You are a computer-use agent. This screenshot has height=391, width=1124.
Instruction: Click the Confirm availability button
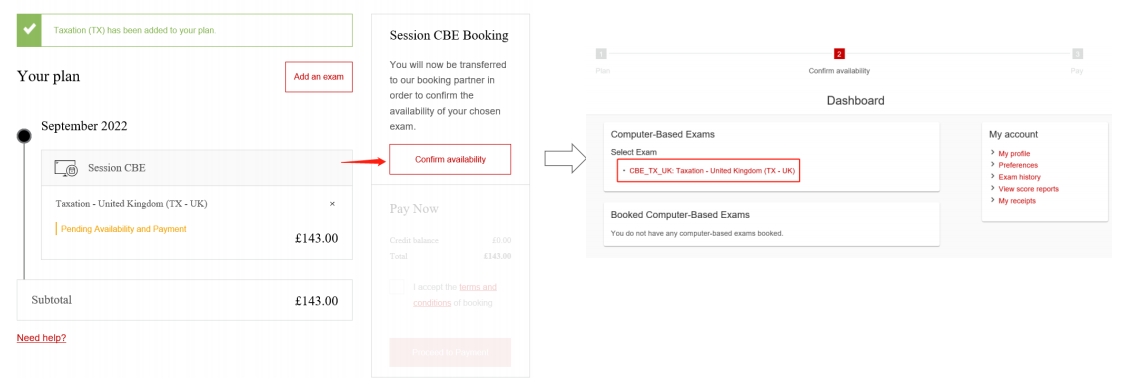click(x=450, y=159)
